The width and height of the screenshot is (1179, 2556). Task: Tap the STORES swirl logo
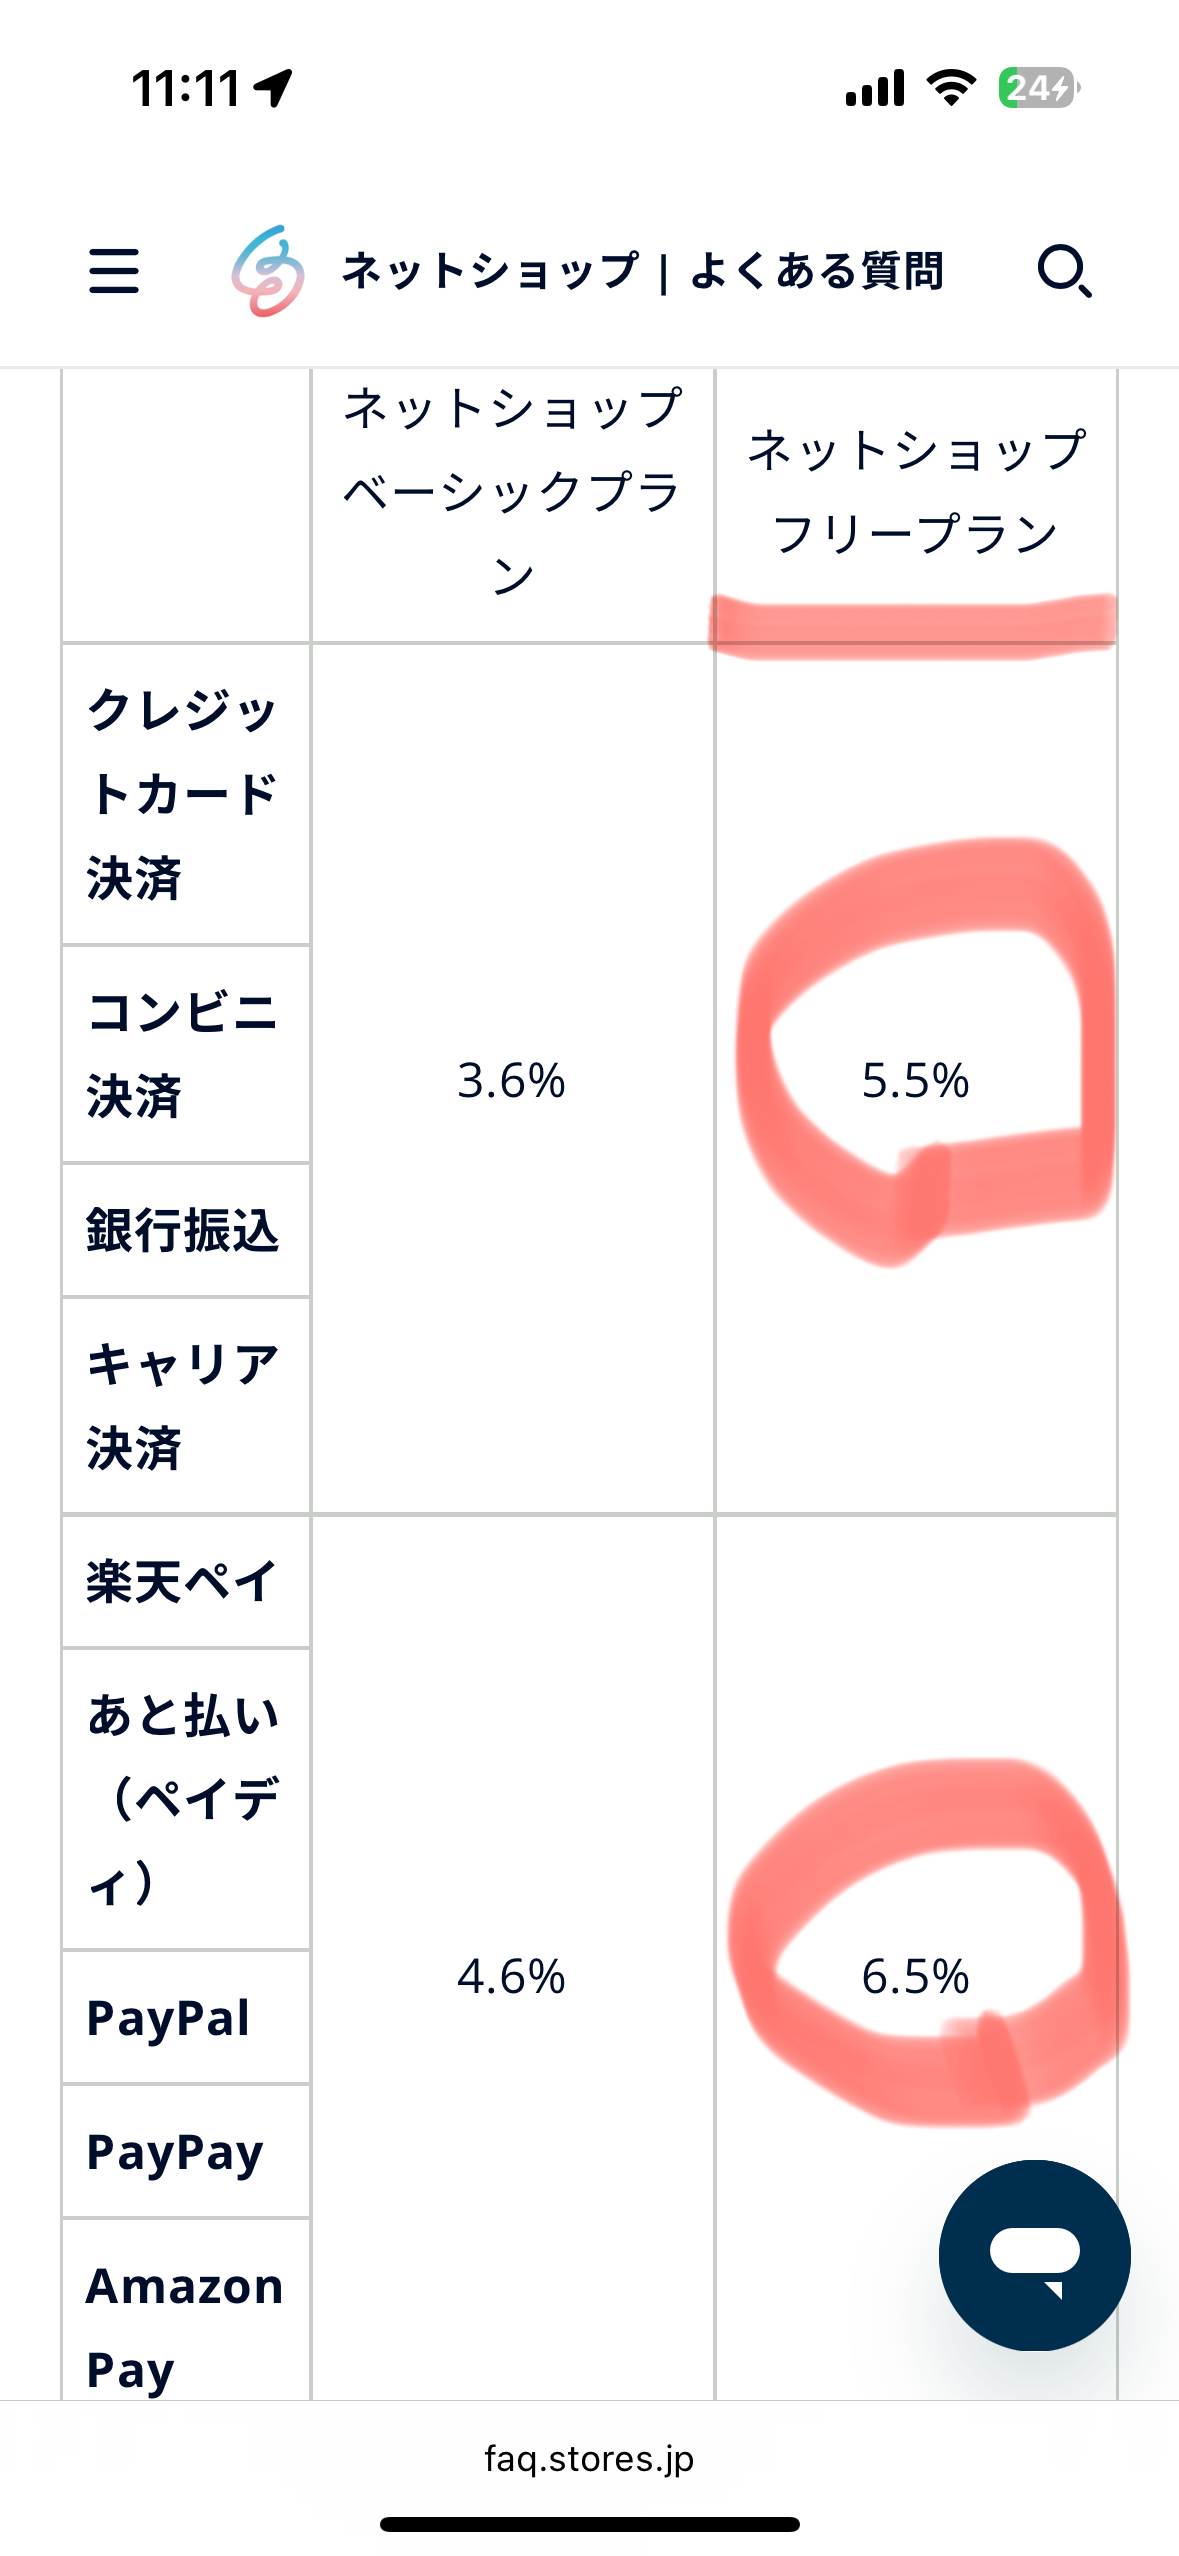tap(267, 271)
